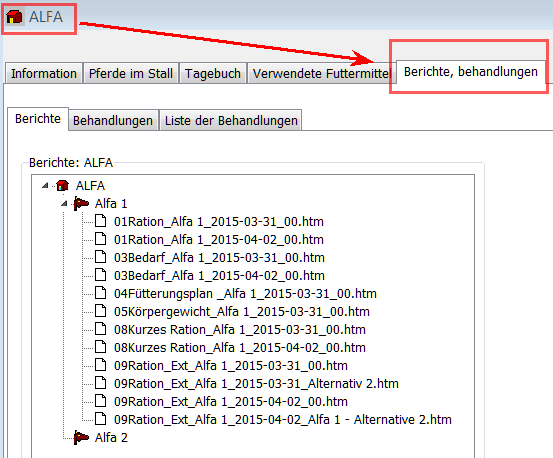The width and height of the screenshot is (553, 458).
Task: Click file icon of 01Ration_Alfa 1_2015-03-31_00.htm
Action: tap(101, 221)
